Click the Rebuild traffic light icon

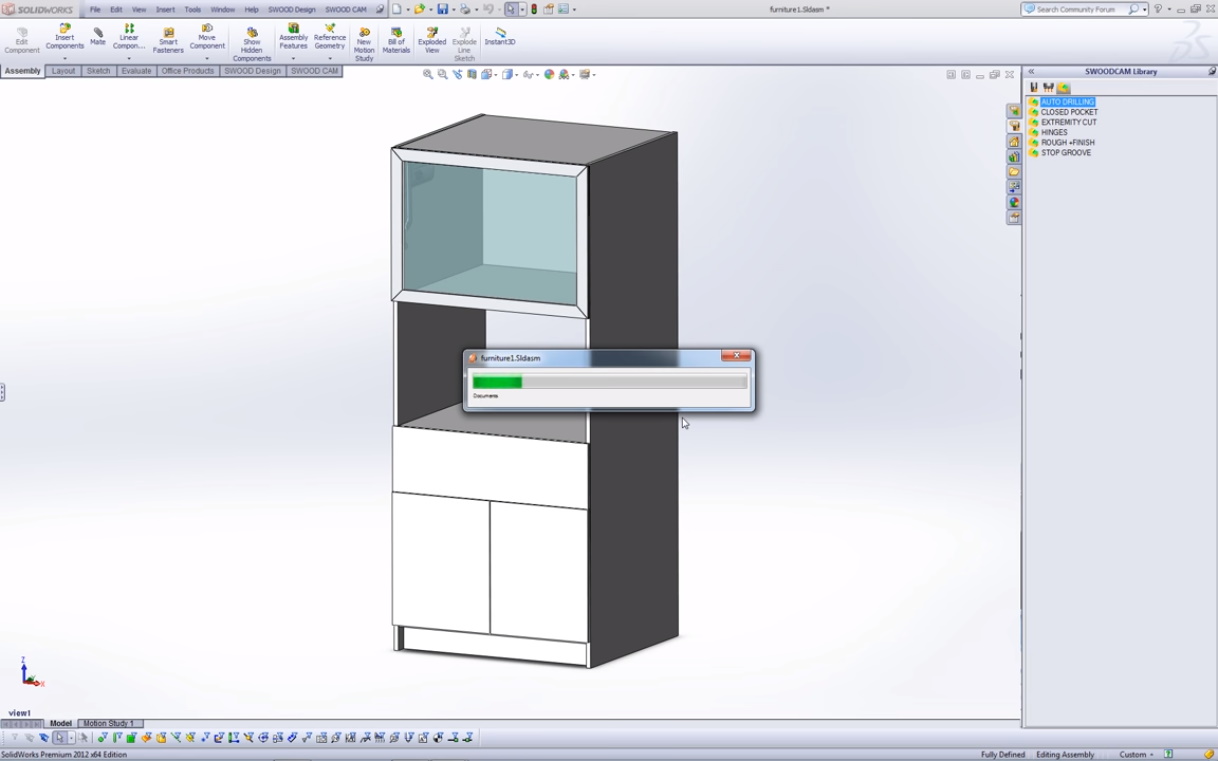(534, 9)
